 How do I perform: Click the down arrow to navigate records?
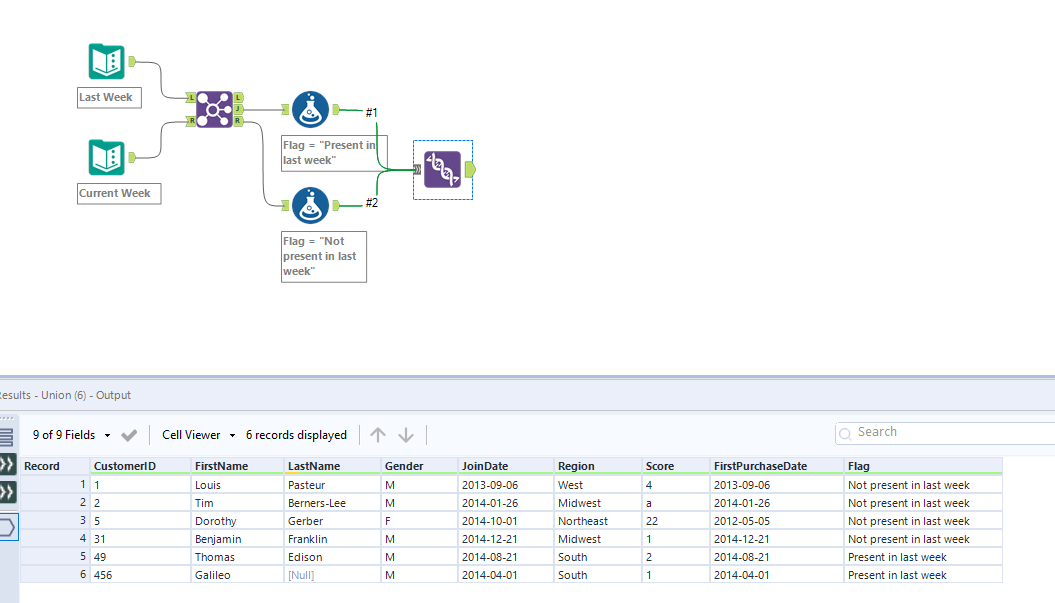pos(405,434)
